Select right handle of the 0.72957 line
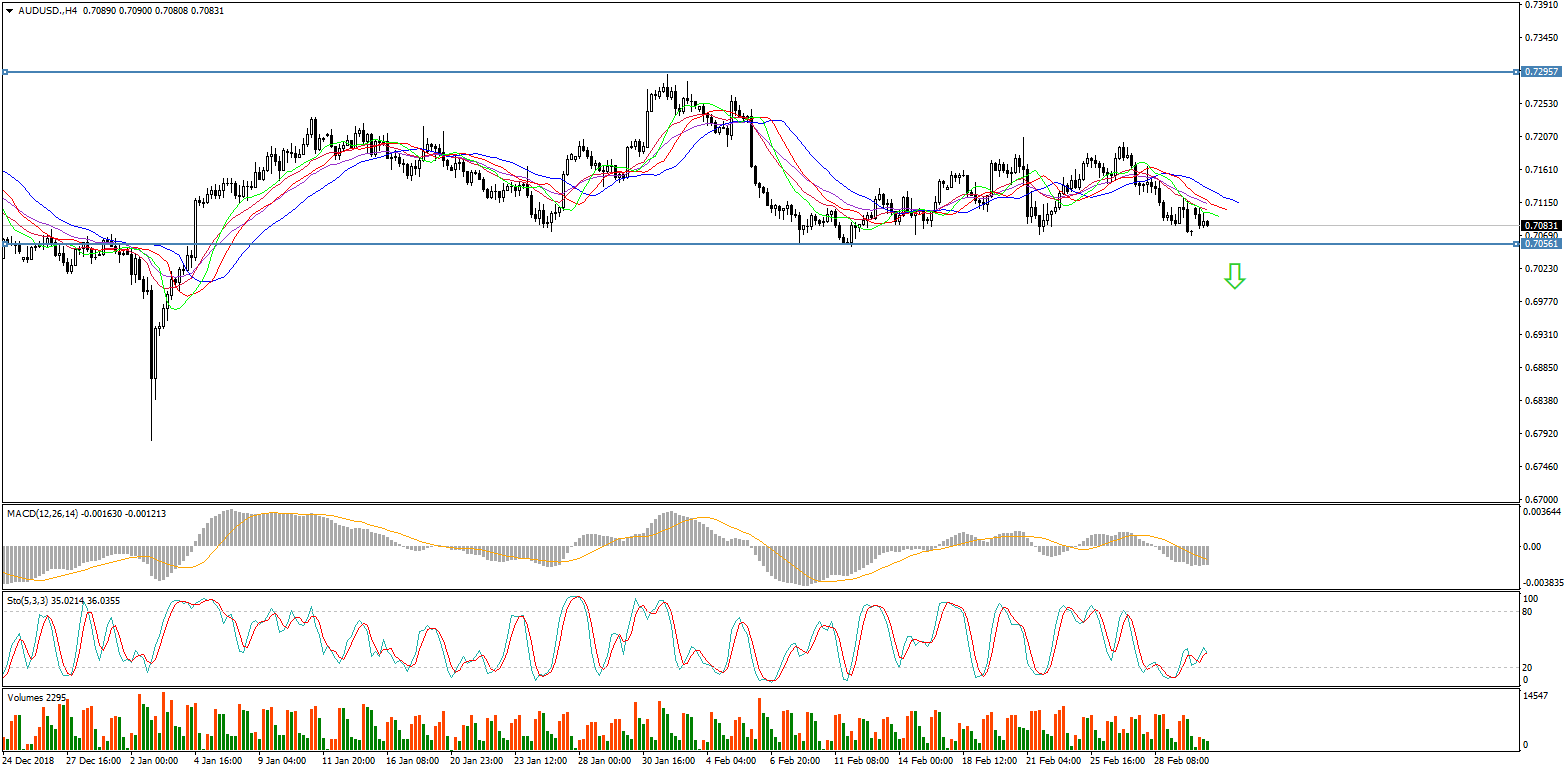The height and width of the screenshot is (772, 1565). [x=1516, y=72]
